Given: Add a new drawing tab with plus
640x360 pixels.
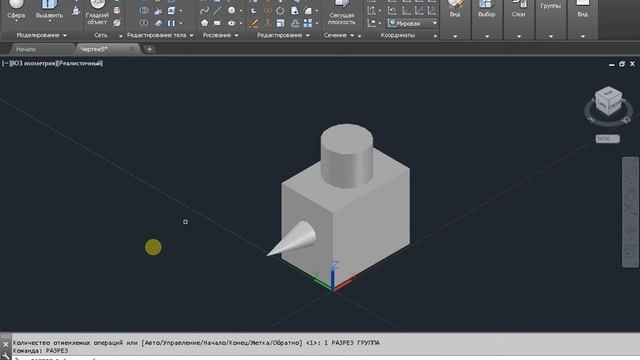Looking at the screenshot, I should 150,49.
